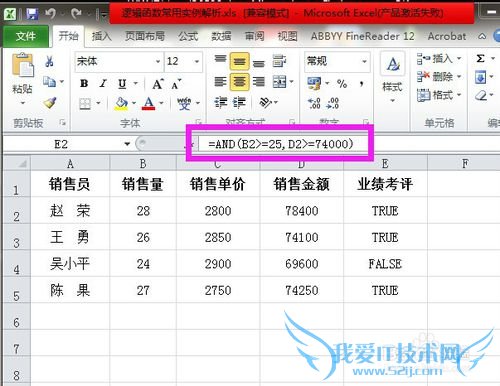Click the 删除 cells button
The width and height of the screenshot is (500, 386).
tap(439, 77)
